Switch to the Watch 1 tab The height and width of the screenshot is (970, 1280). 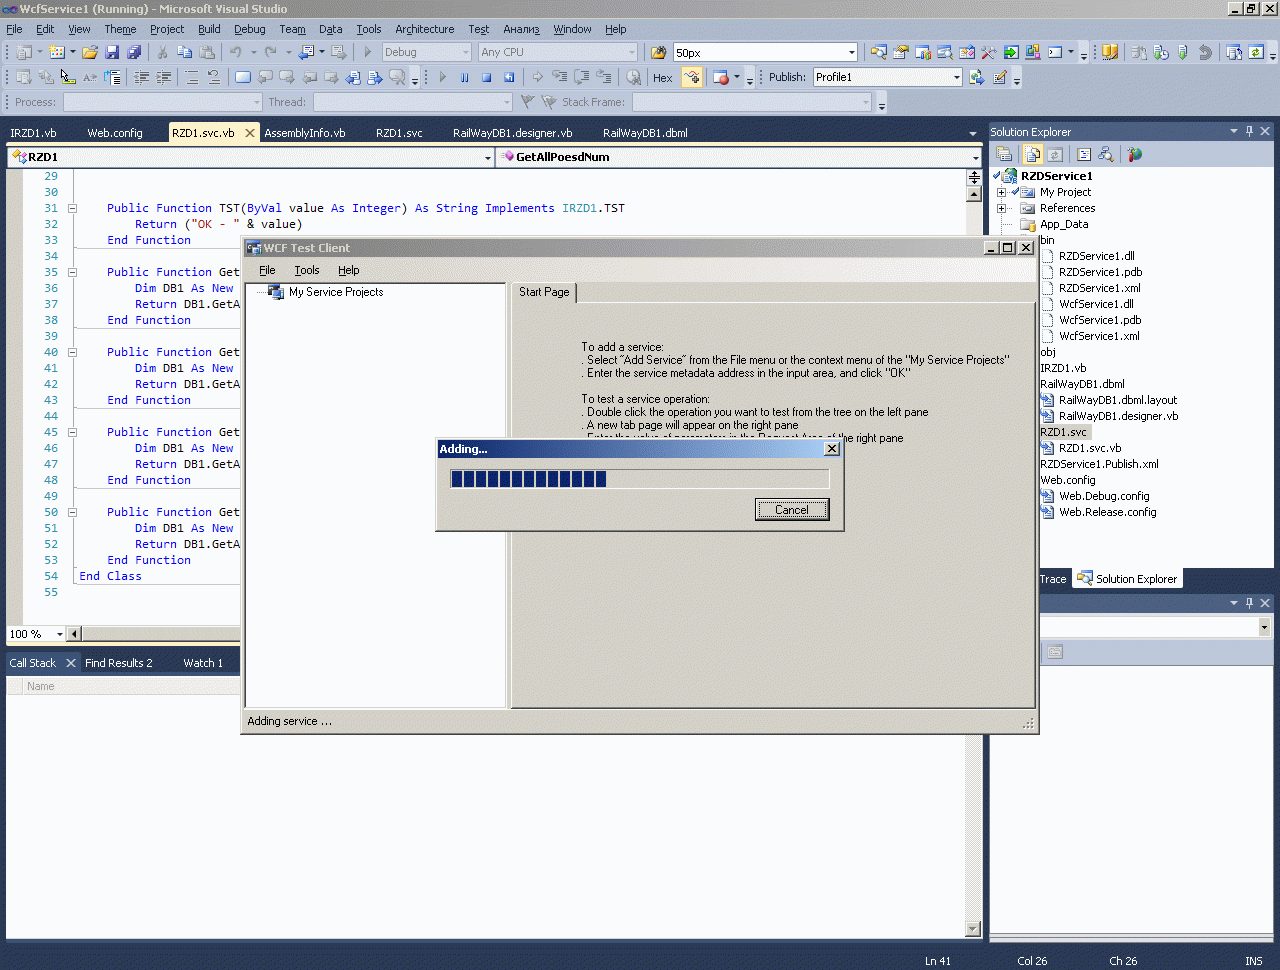coord(203,663)
